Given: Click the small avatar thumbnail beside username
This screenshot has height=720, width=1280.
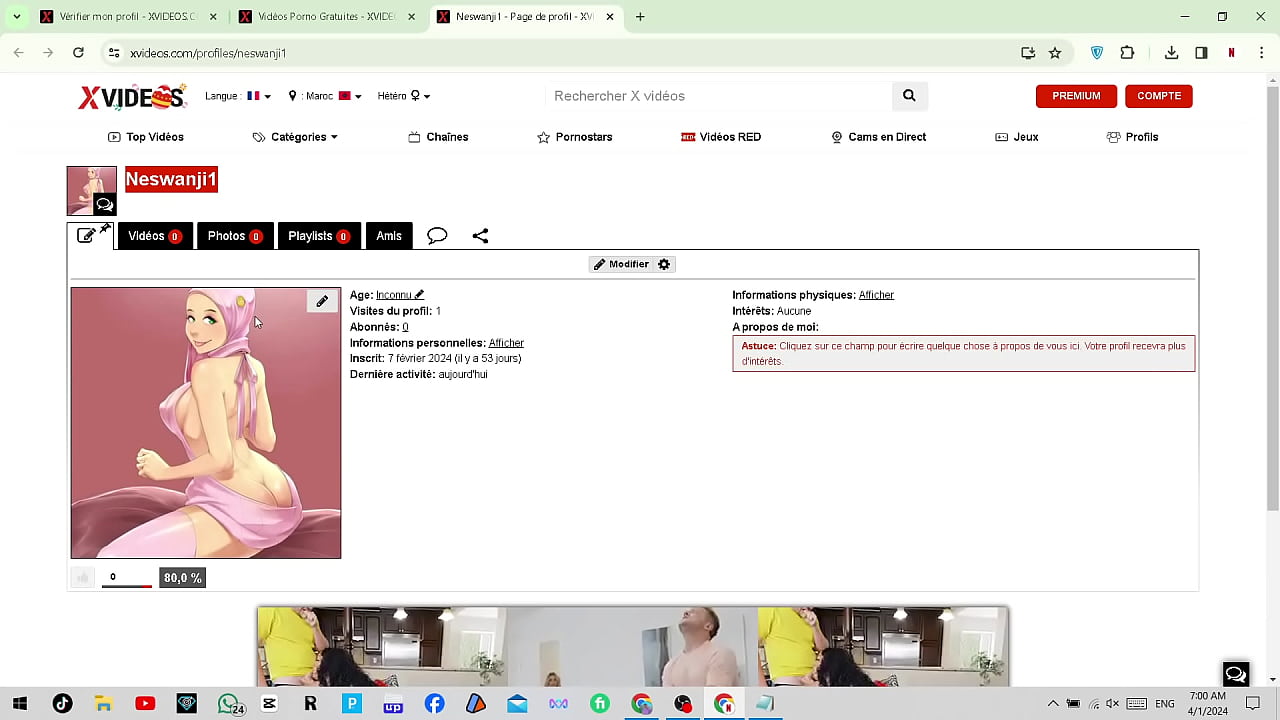Looking at the screenshot, I should pyautogui.click(x=92, y=191).
